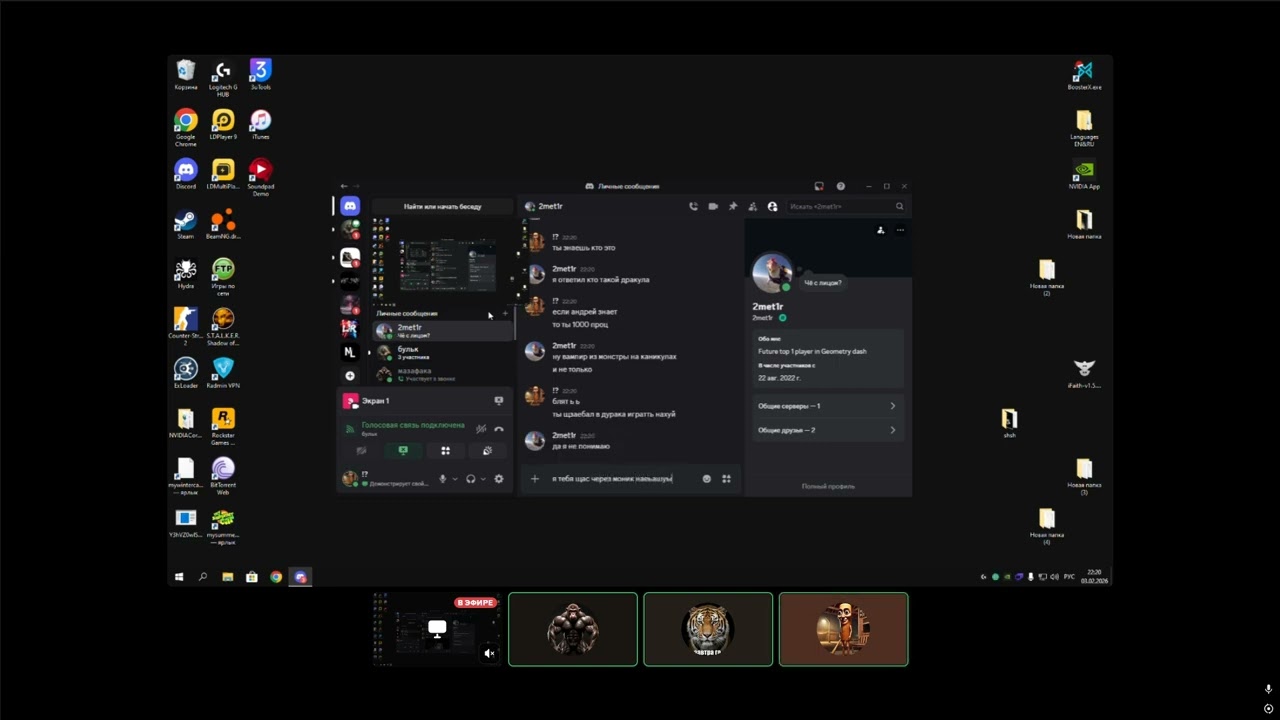Toggle the microphone icon at screen corner

1268,689
